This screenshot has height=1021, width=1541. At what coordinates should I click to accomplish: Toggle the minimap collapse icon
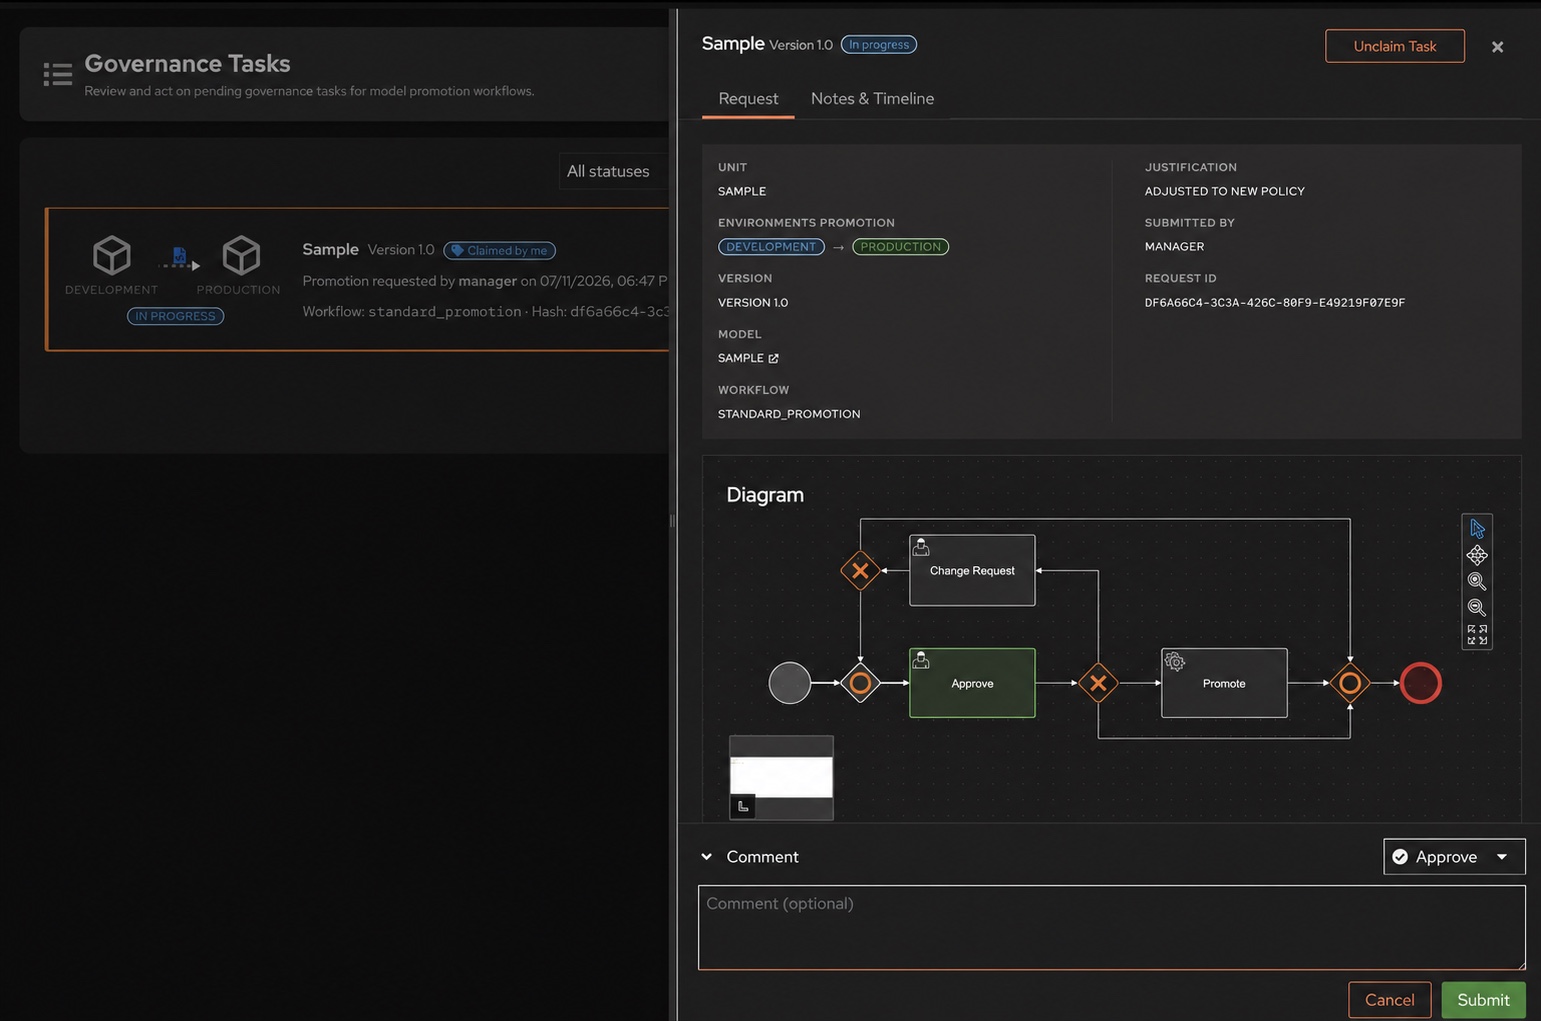[x=743, y=806]
